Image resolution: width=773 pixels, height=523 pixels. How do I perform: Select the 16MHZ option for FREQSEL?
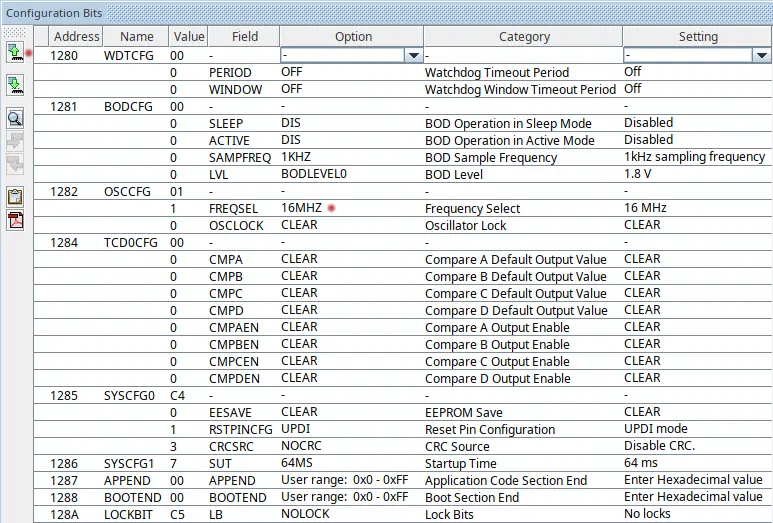tap(300, 208)
